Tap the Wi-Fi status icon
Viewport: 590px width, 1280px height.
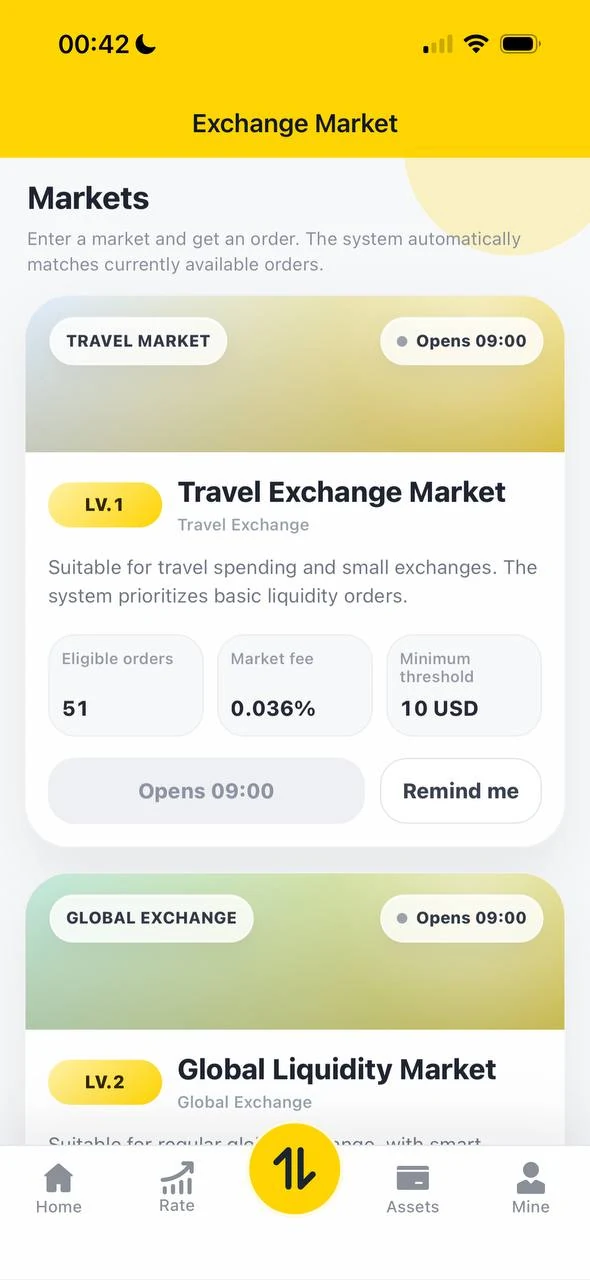click(x=476, y=44)
